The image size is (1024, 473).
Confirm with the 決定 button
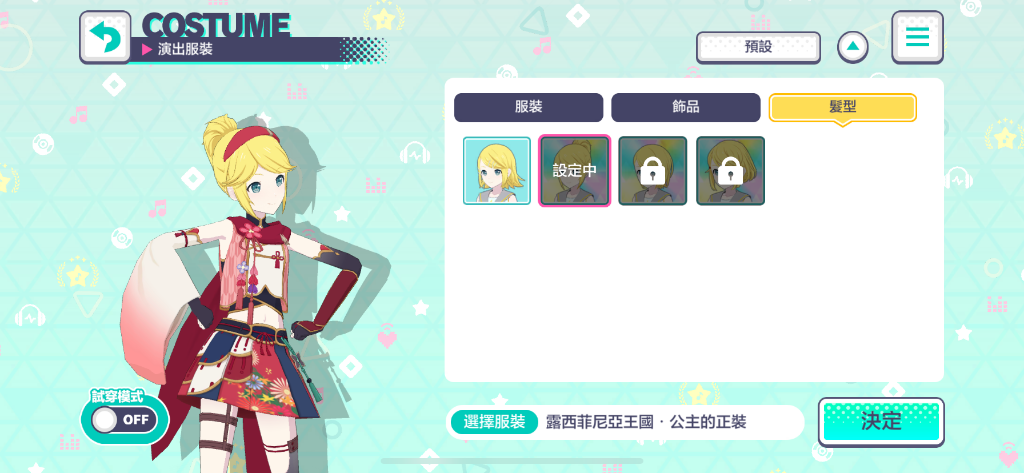[881, 421]
